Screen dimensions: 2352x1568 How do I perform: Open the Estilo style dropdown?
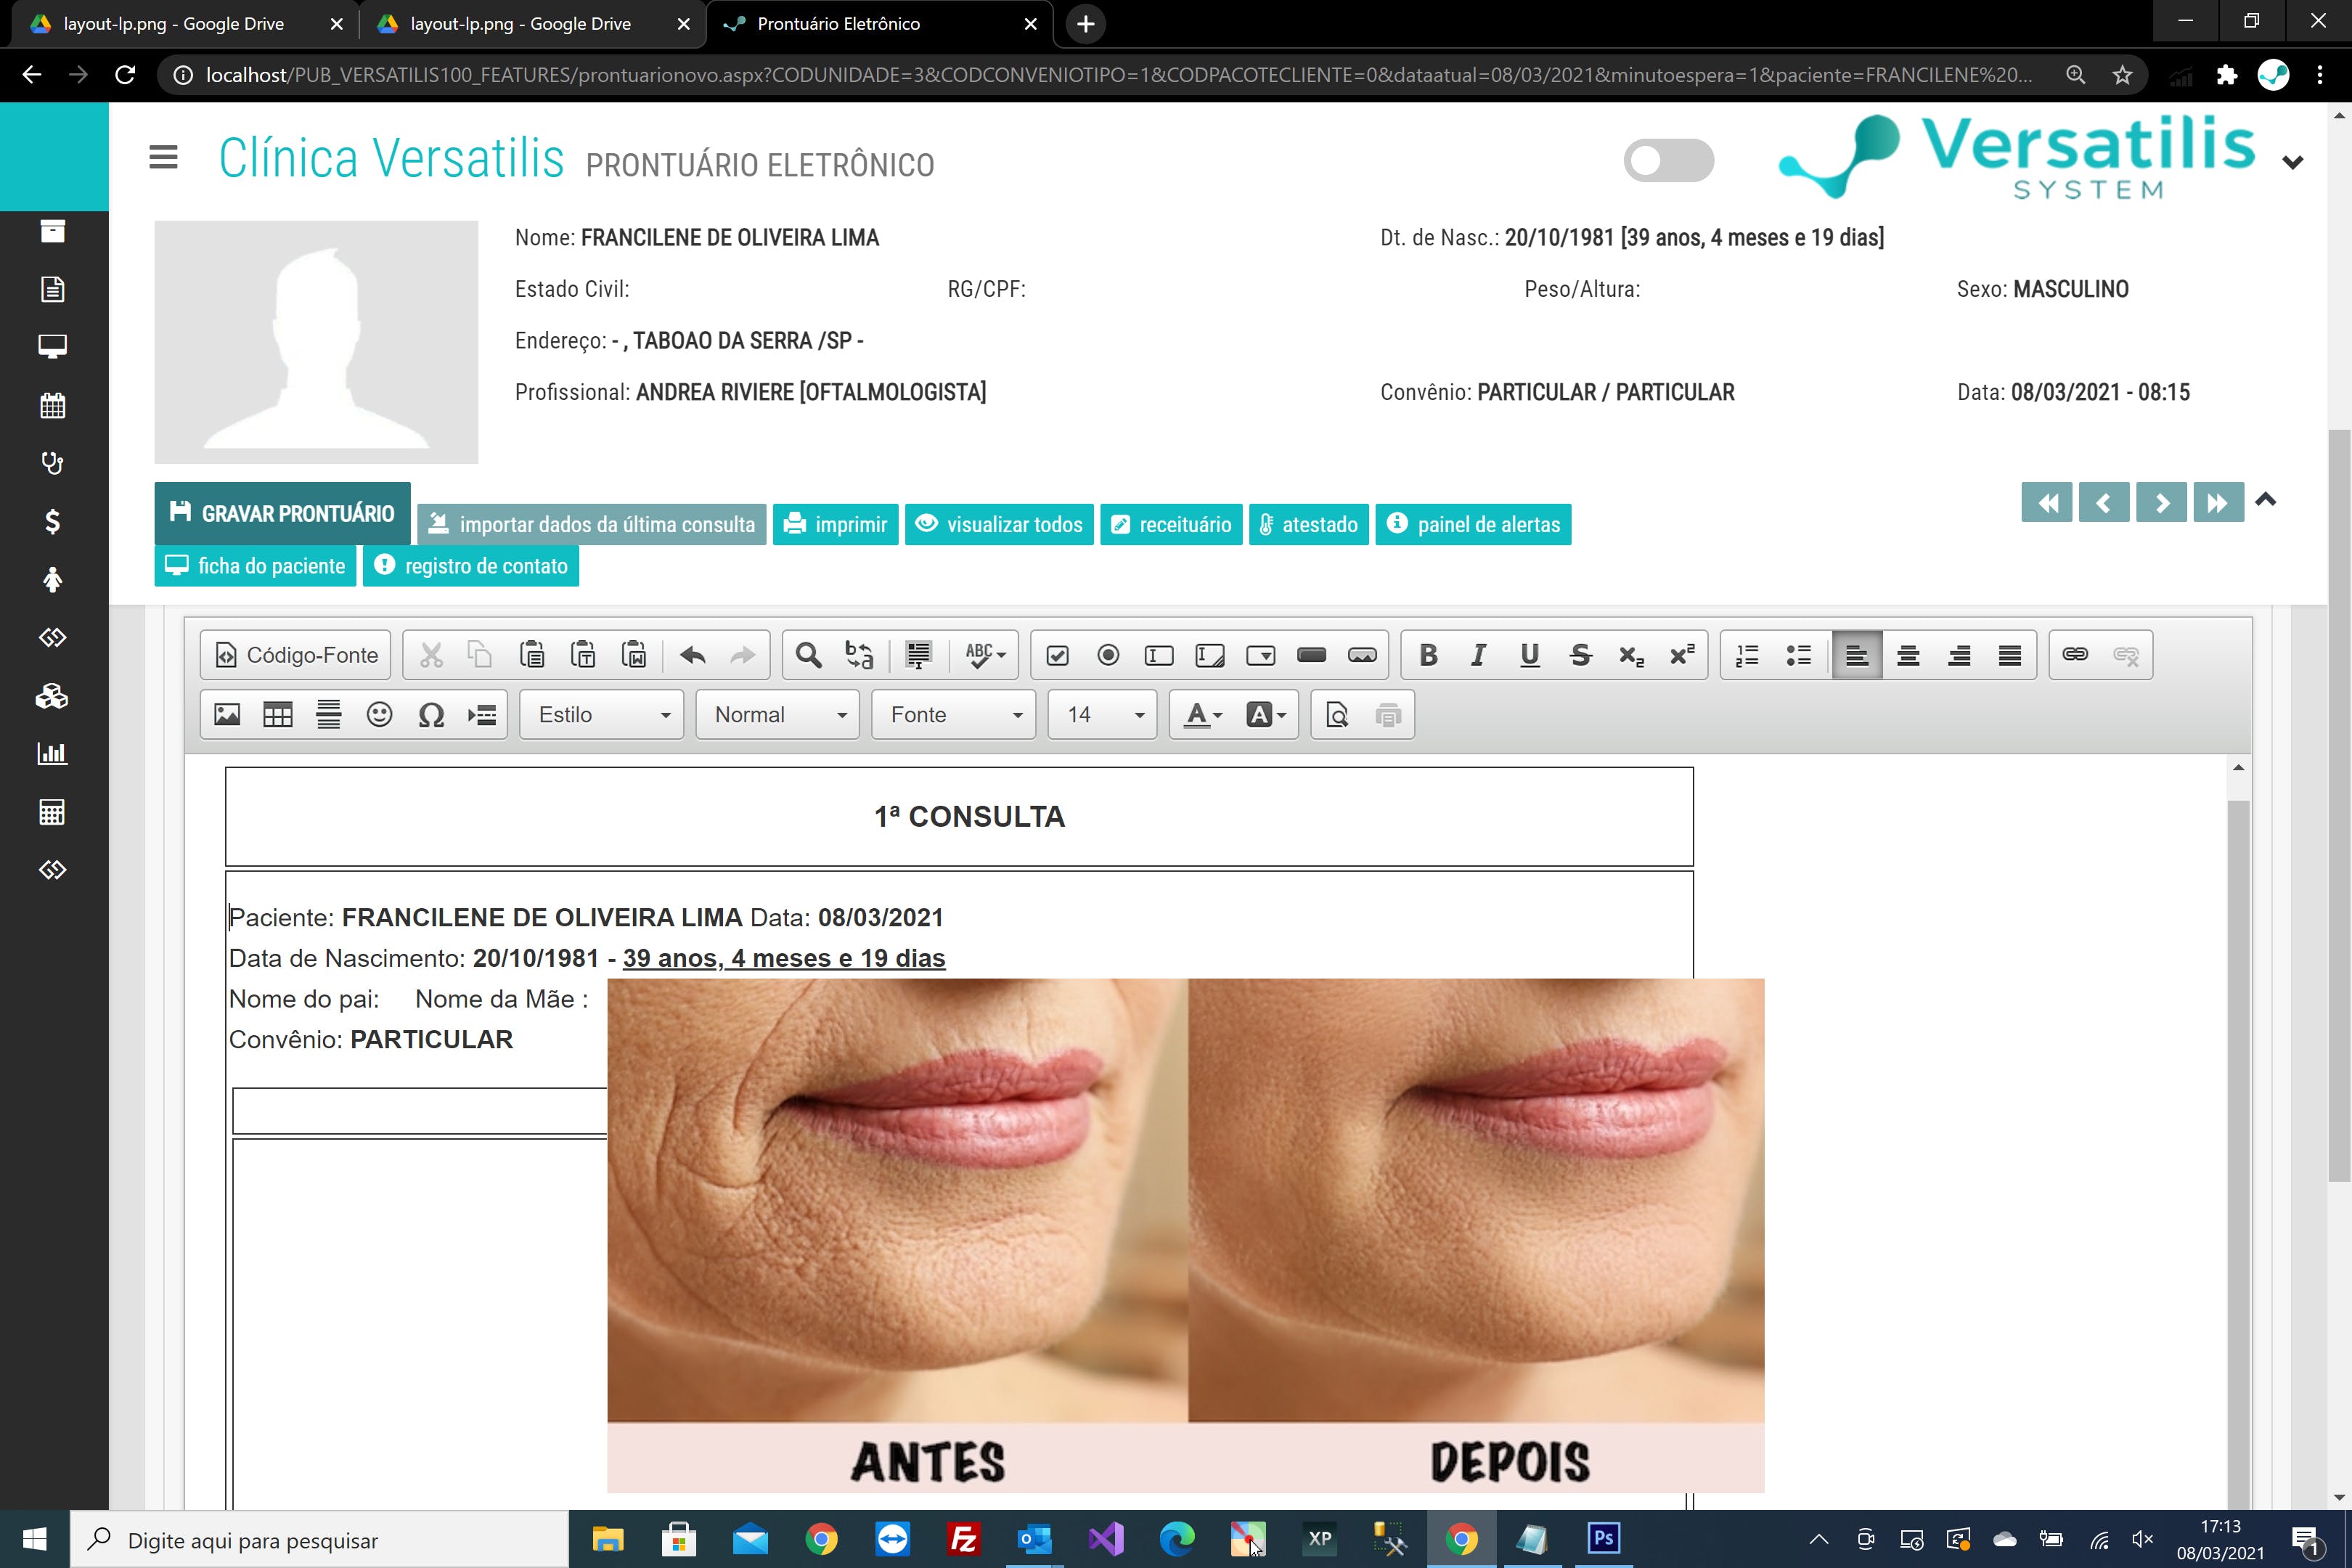(x=602, y=715)
